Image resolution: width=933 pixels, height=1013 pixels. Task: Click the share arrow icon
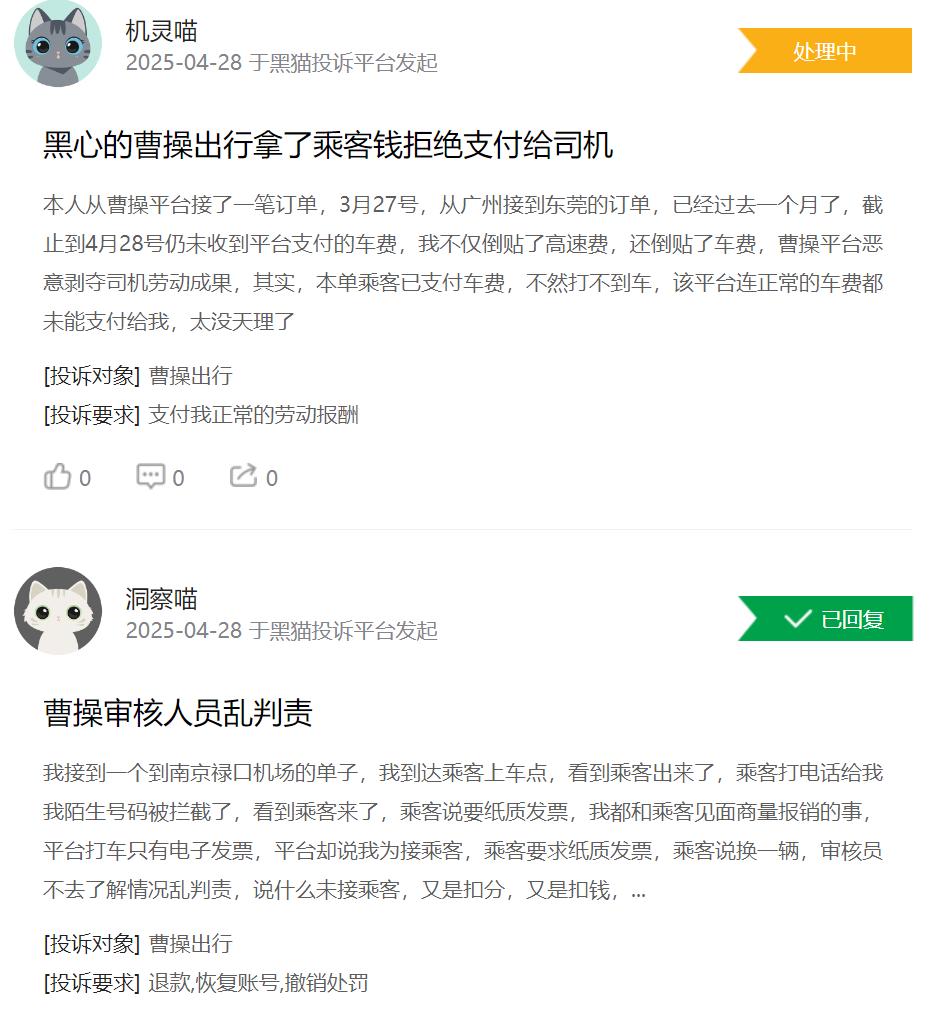[244, 475]
